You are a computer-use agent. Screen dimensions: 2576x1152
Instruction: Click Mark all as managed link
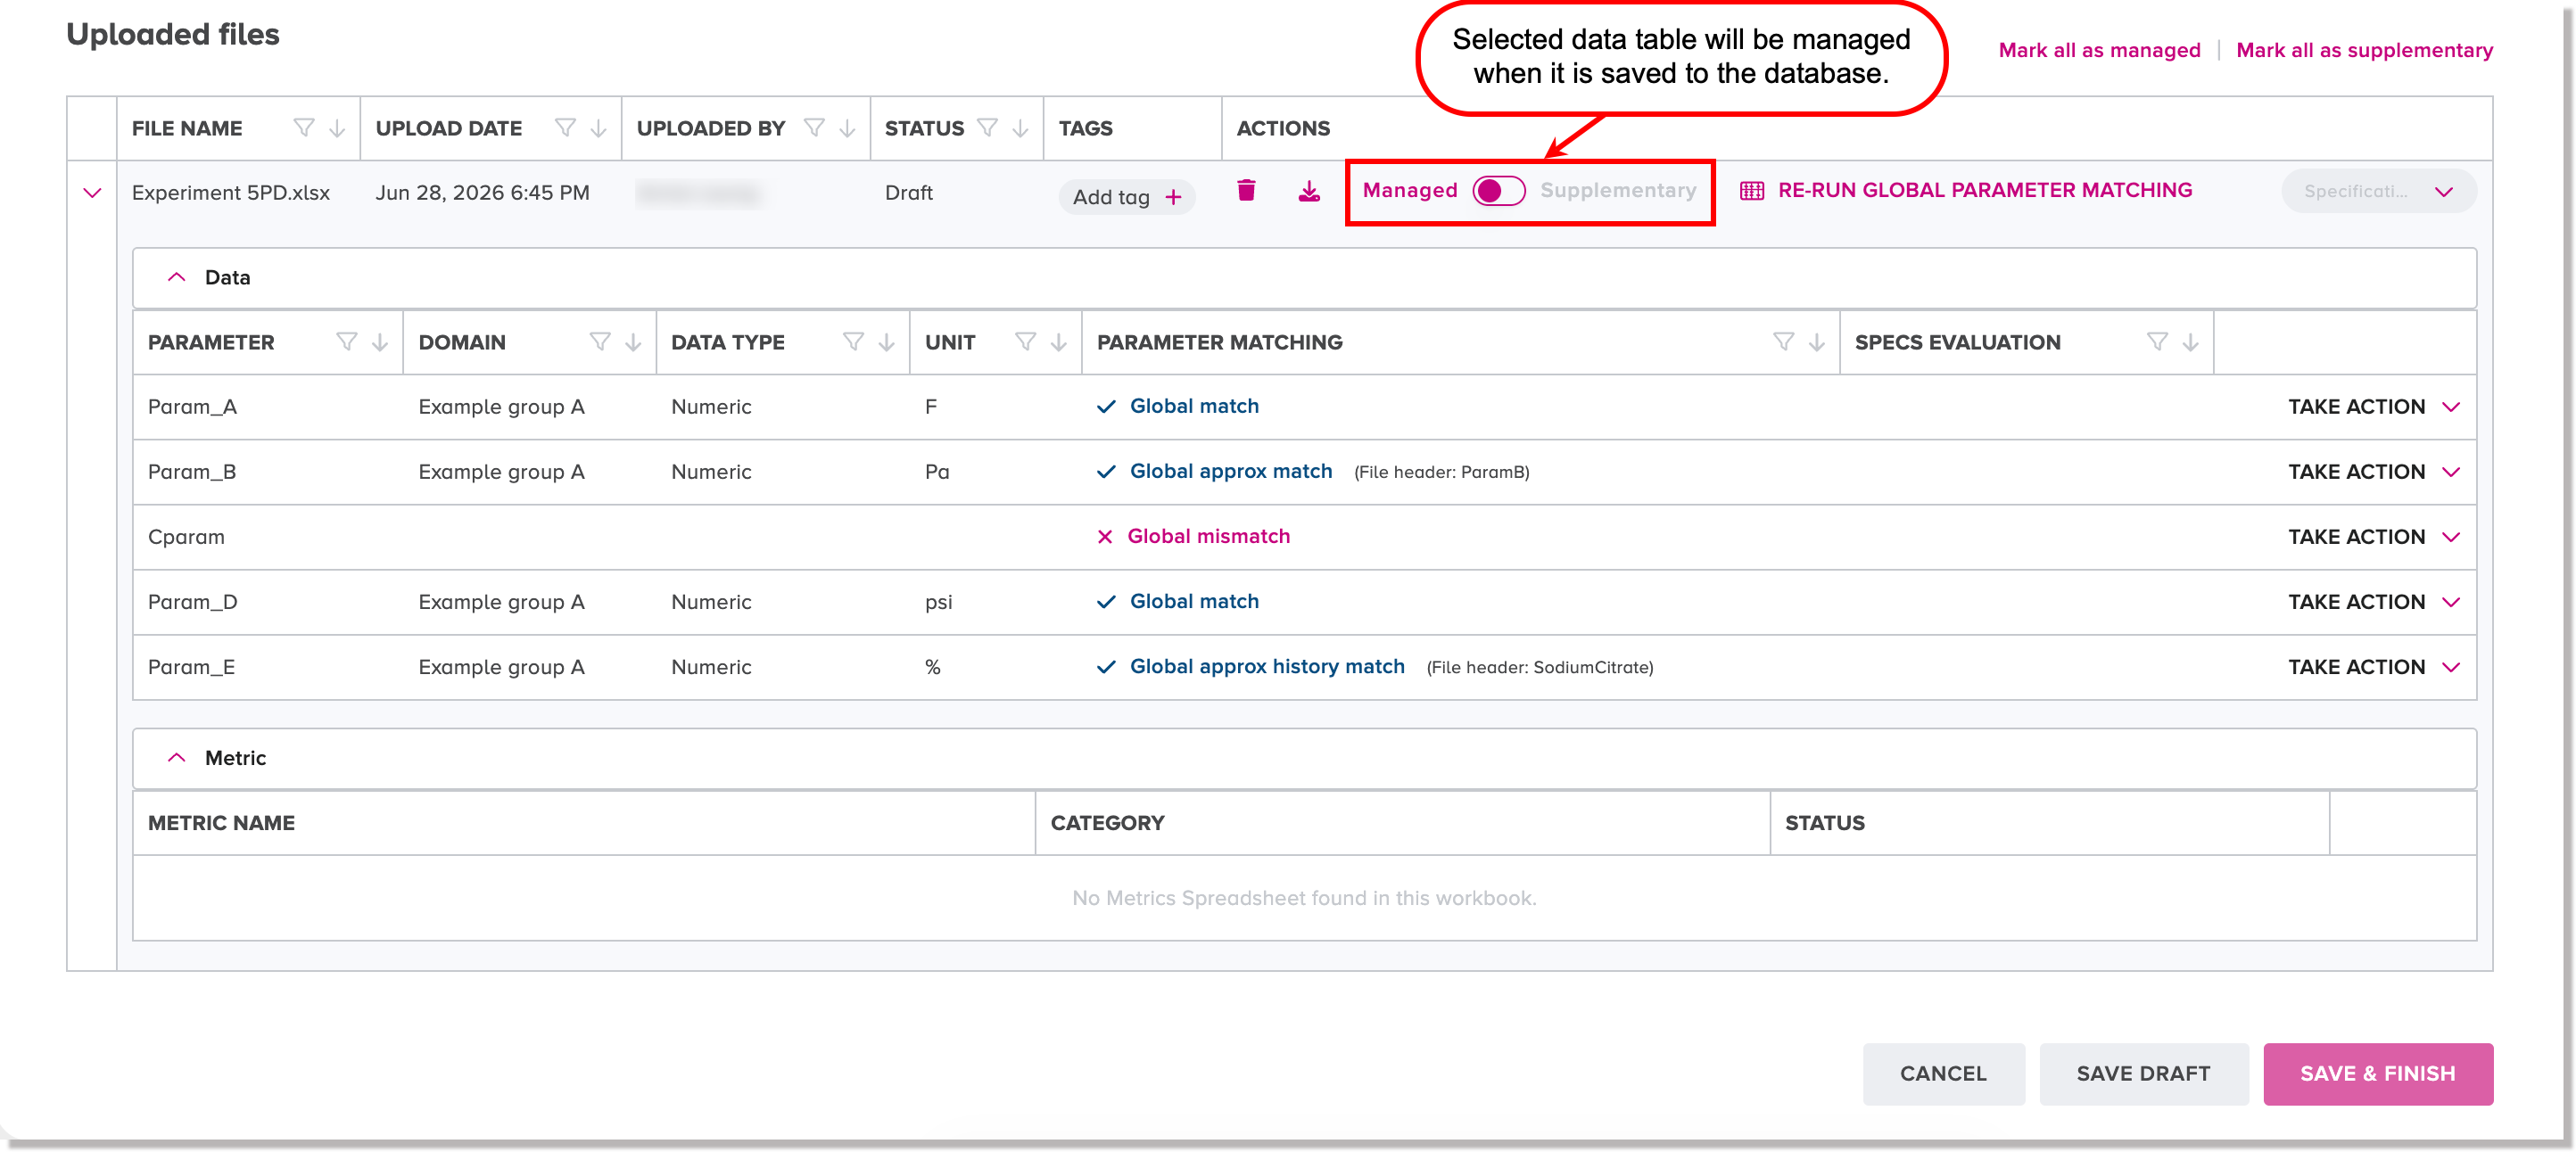(x=2099, y=50)
